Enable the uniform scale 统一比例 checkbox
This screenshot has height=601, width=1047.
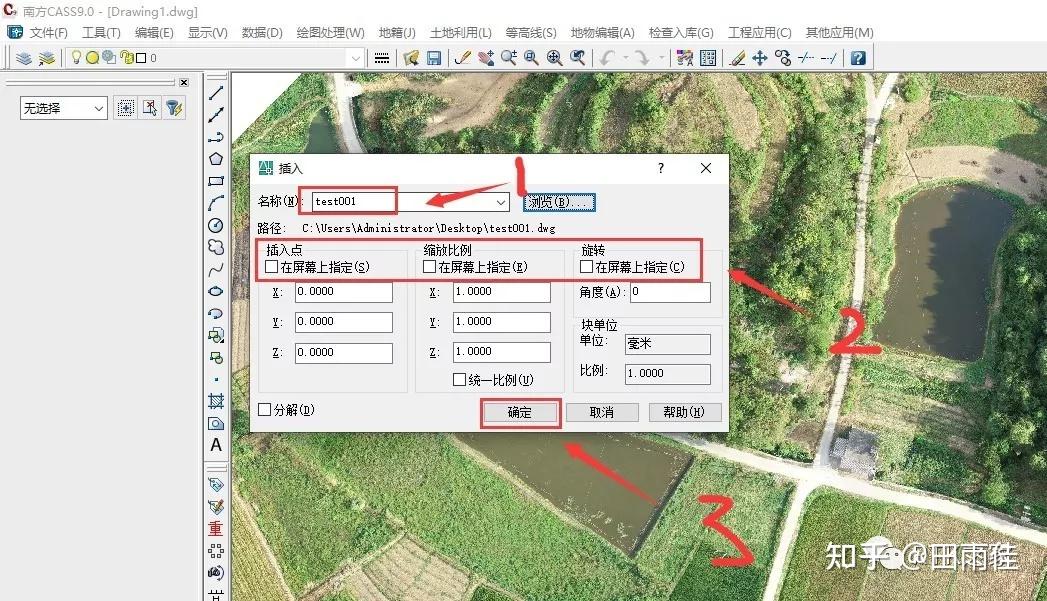[x=459, y=379]
